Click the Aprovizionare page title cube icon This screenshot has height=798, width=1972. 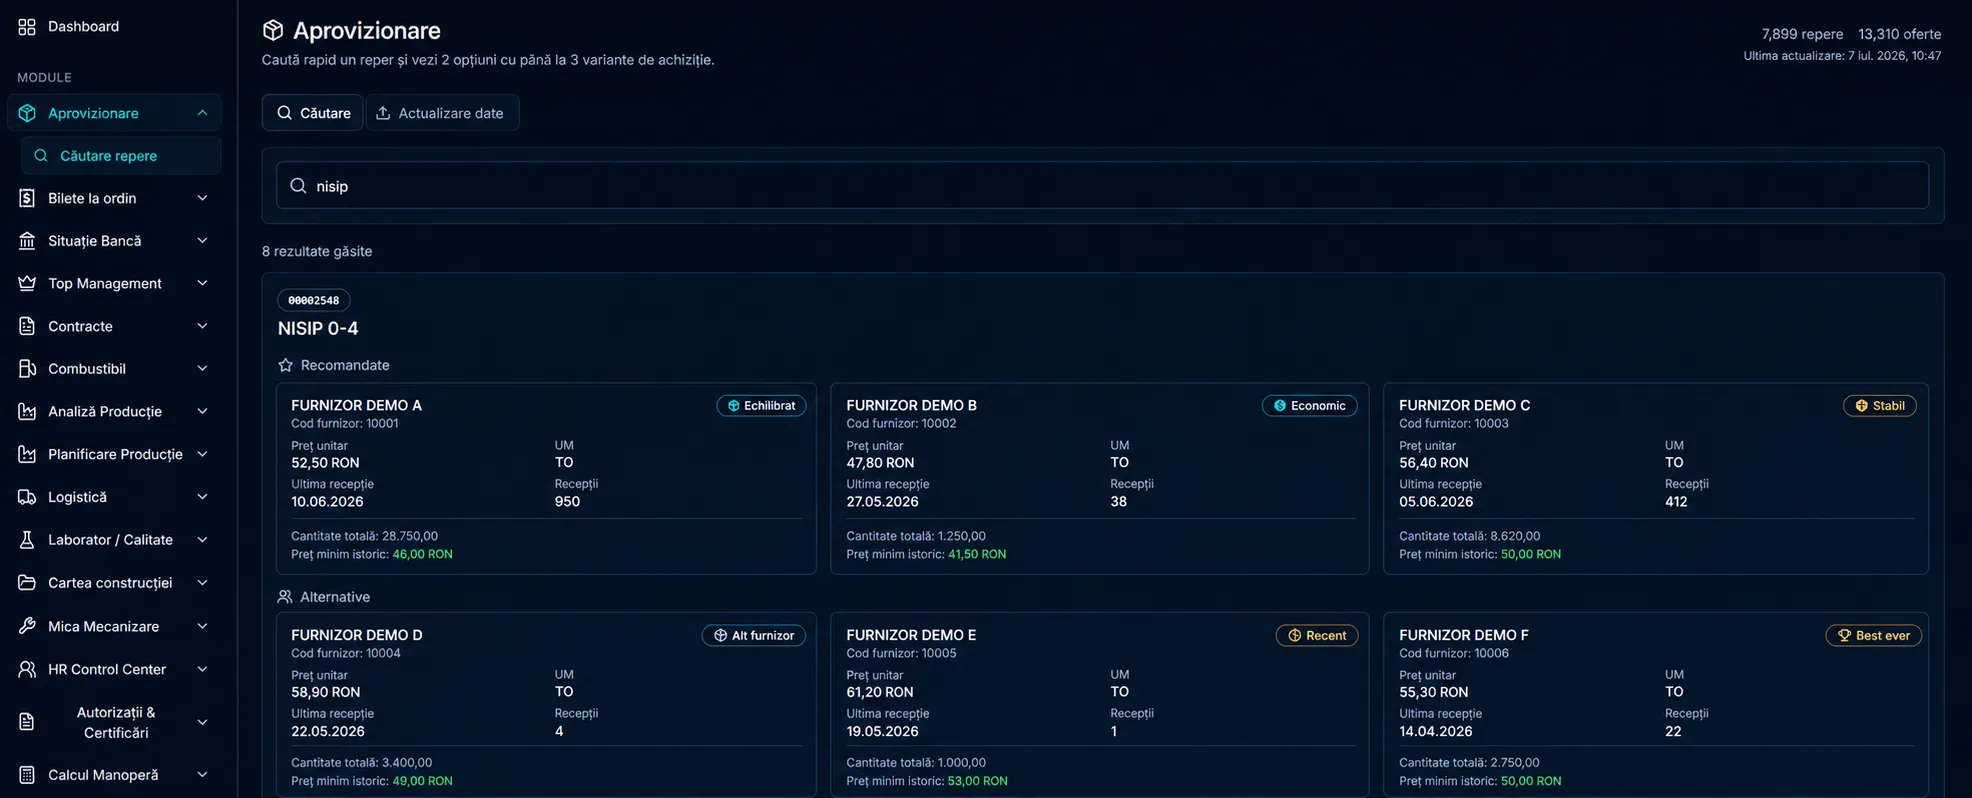coord(273,30)
